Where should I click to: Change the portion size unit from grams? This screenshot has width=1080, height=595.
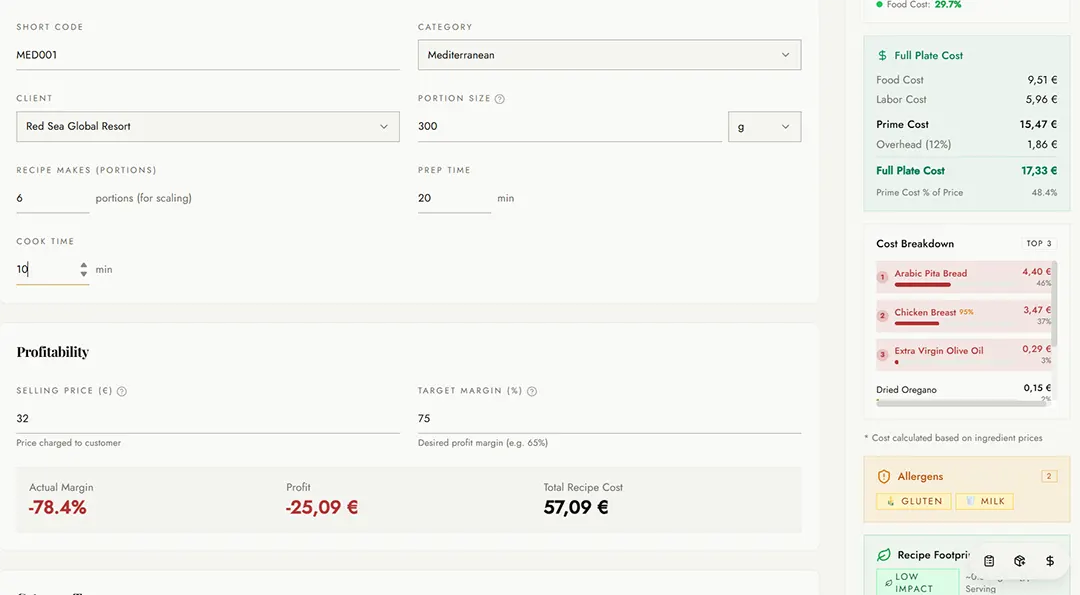click(x=766, y=126)
